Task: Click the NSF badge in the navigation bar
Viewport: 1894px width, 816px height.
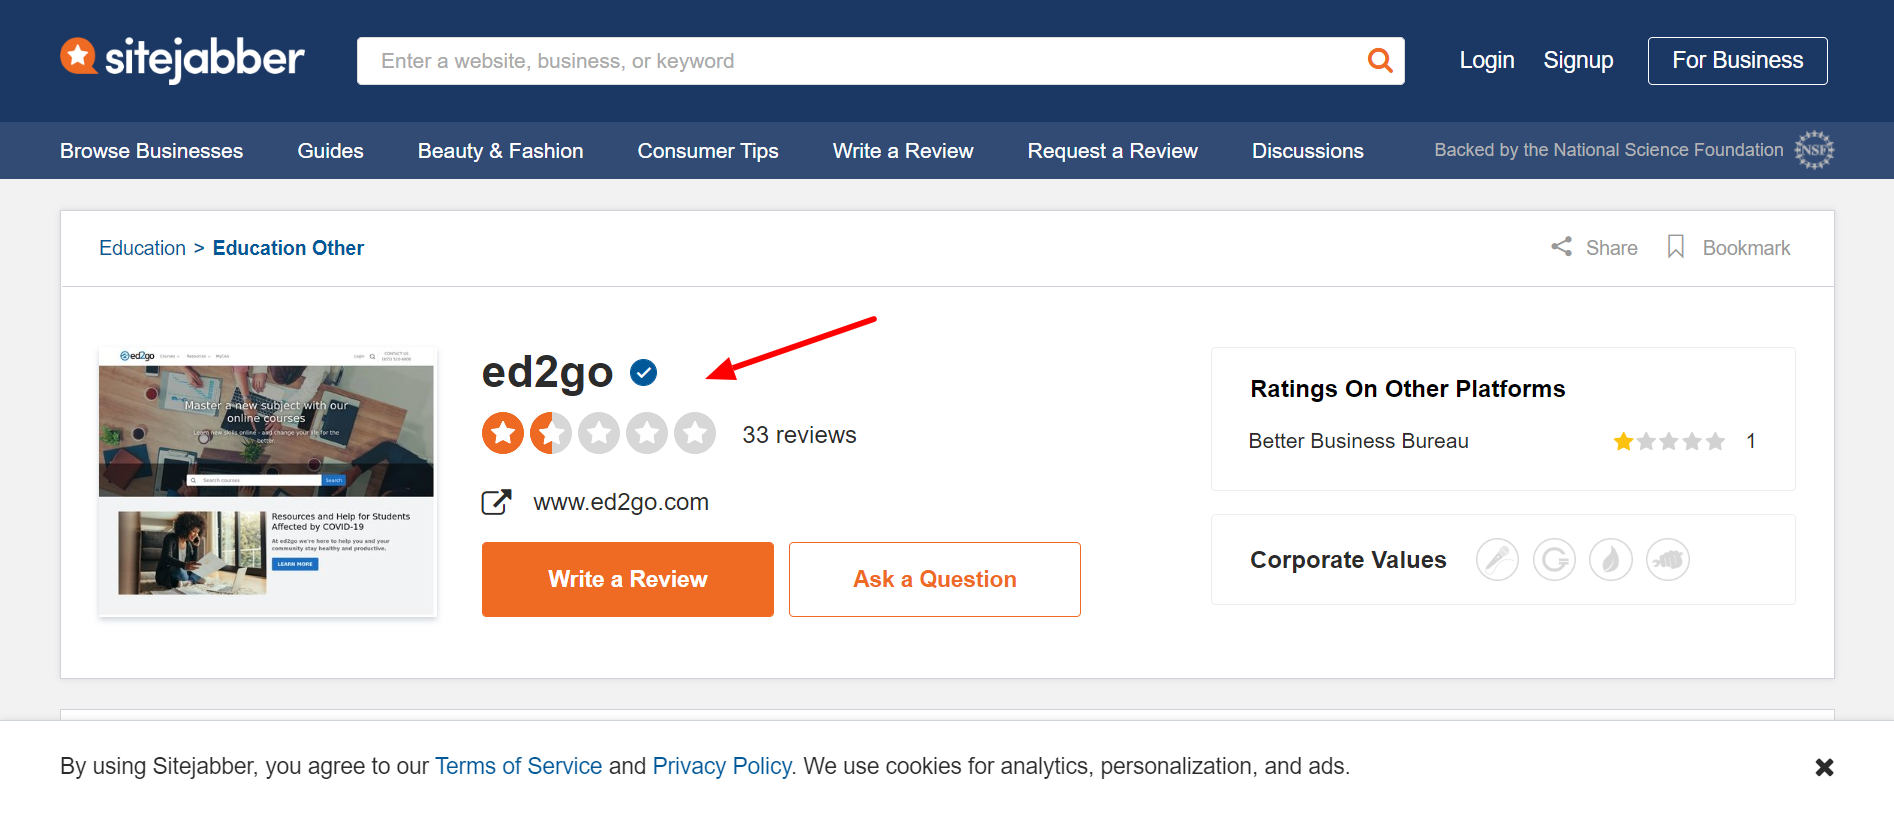Action: (1813, 150)
